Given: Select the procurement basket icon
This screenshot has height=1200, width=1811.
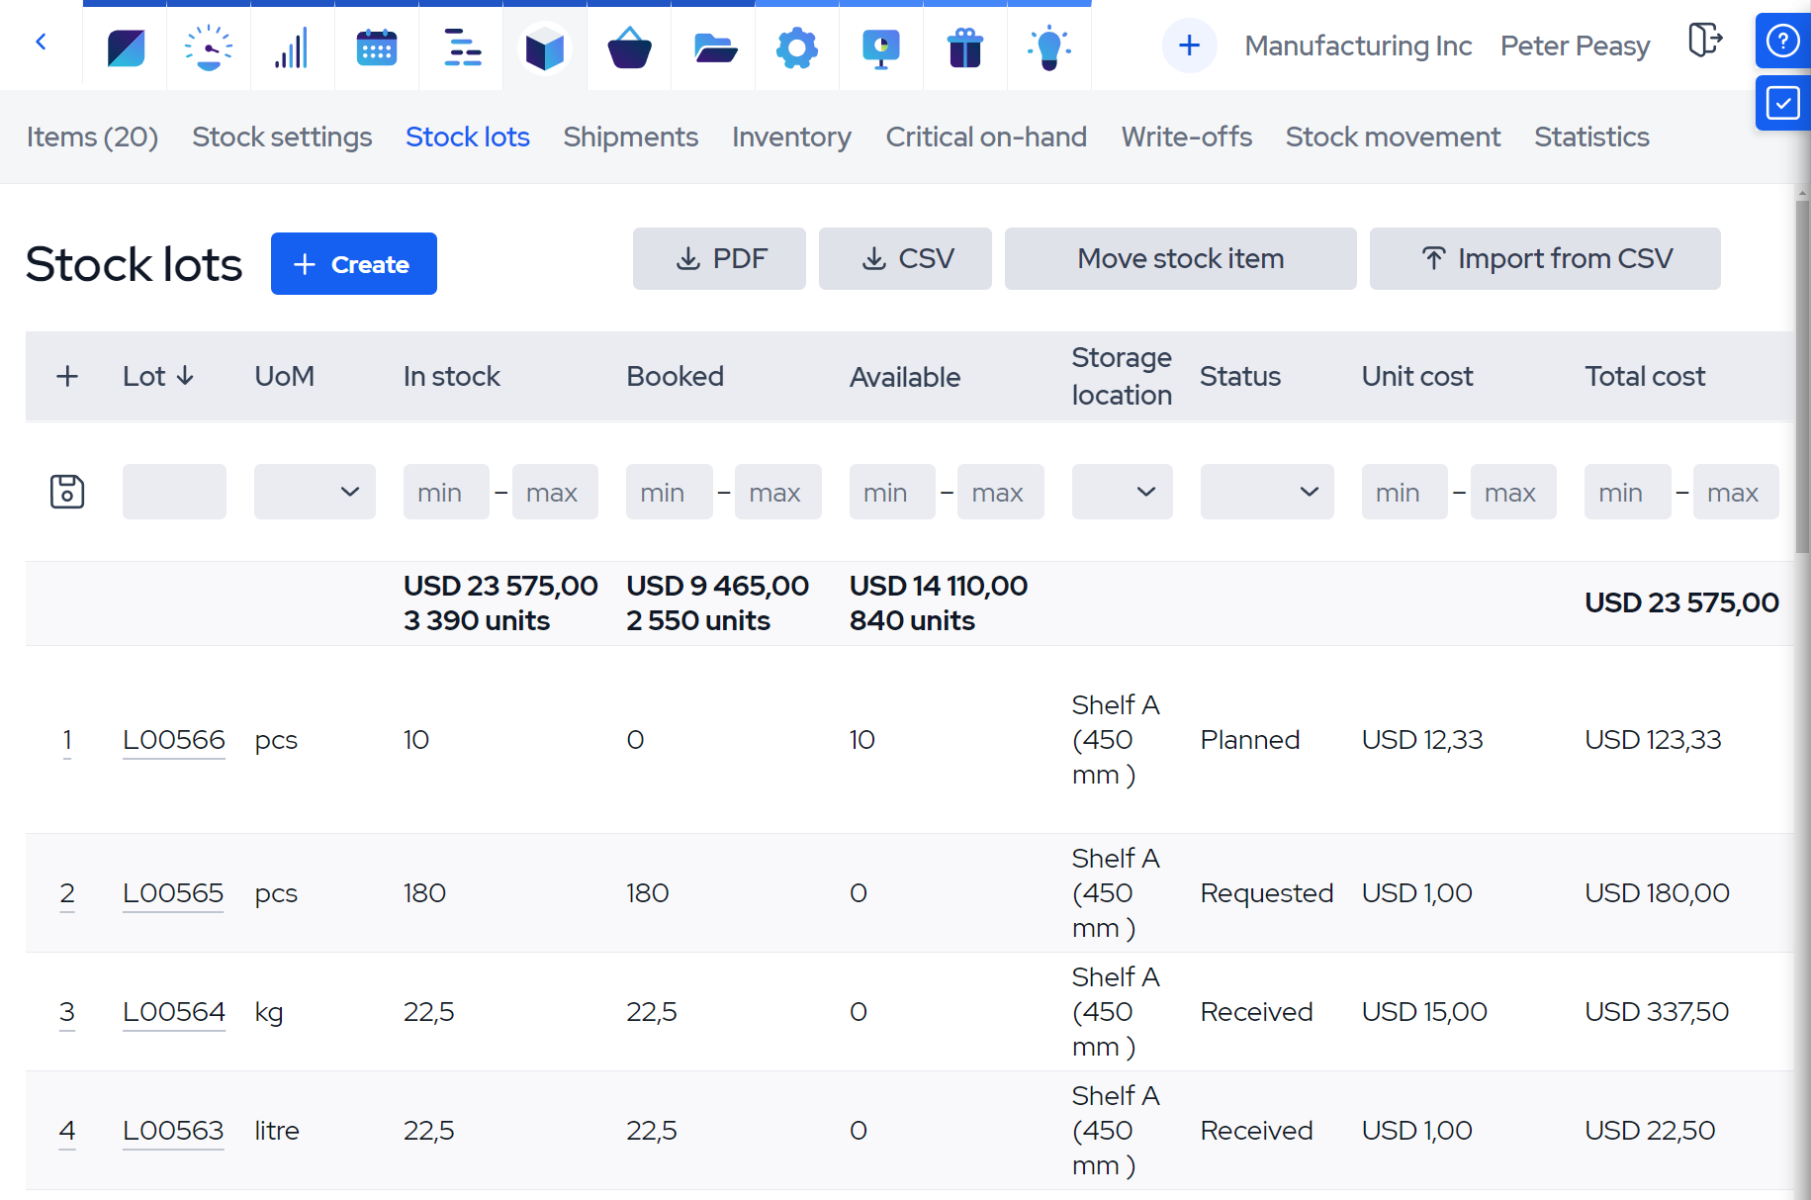Looking at the screenshot, I should click(x=629, y=46).
